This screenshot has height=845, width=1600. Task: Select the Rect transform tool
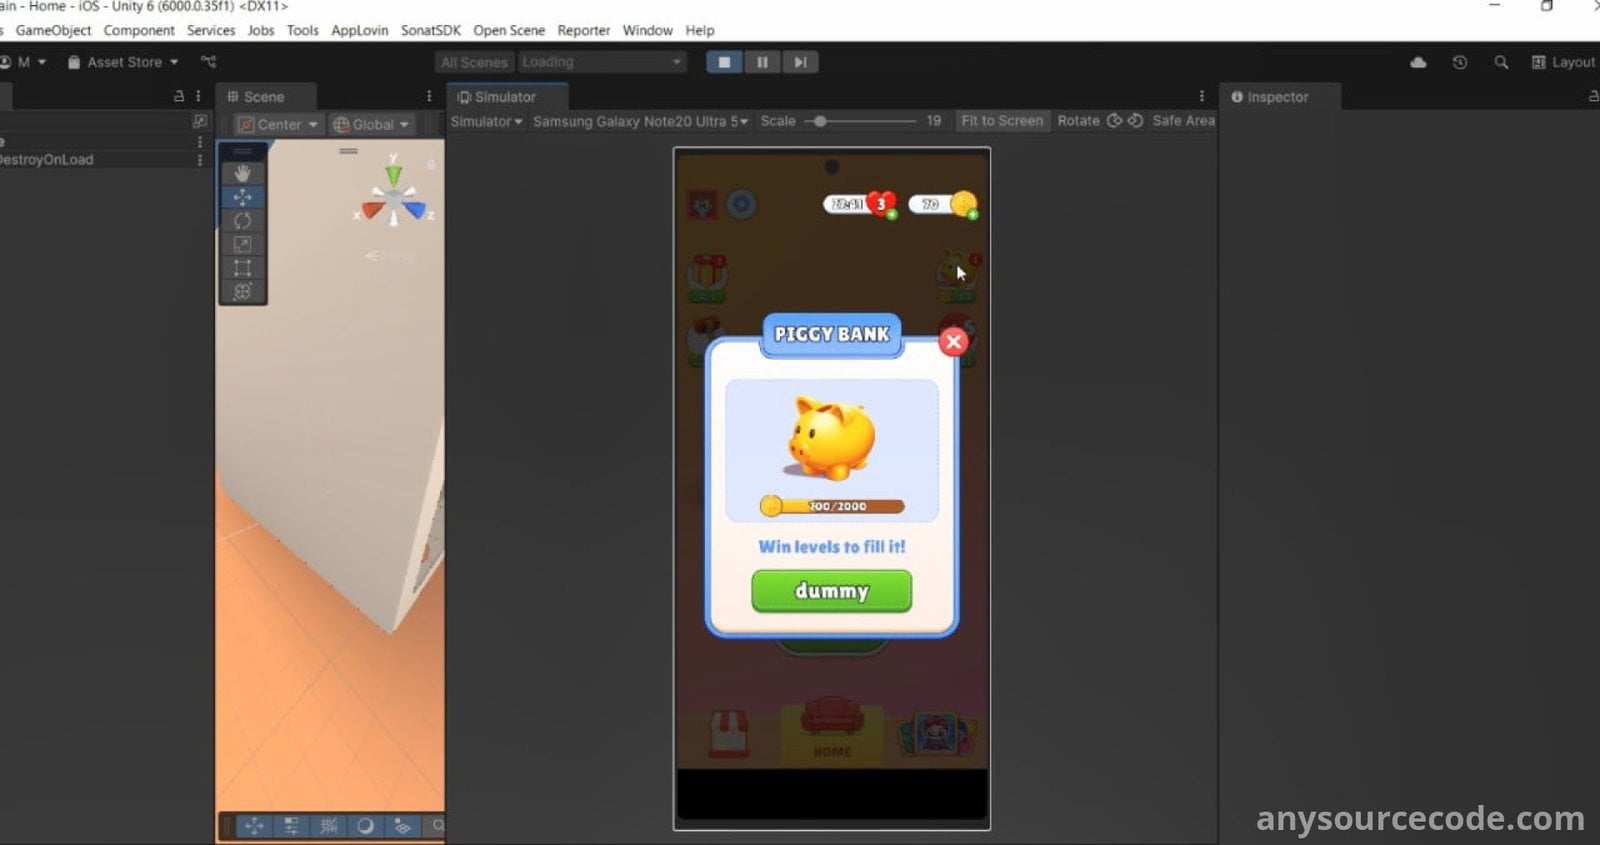click(x=242, y=268)
